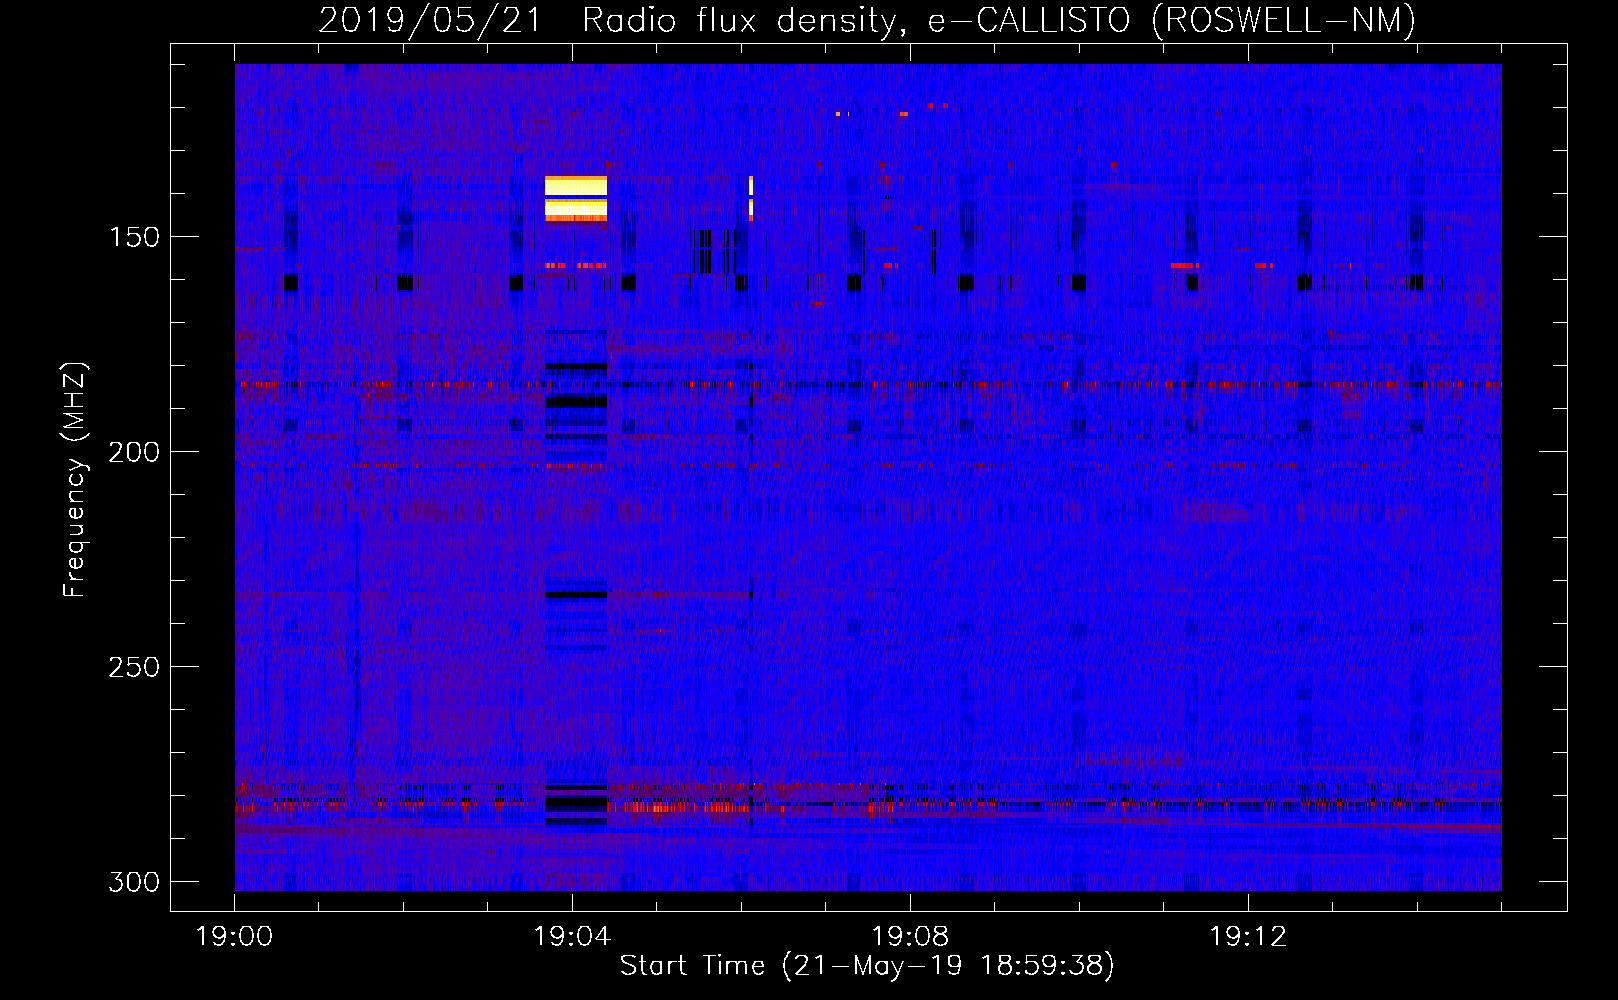This screenshot has width=1618, height=1000.
Task: Click the '200' frequency tick label
Action: 133,452
